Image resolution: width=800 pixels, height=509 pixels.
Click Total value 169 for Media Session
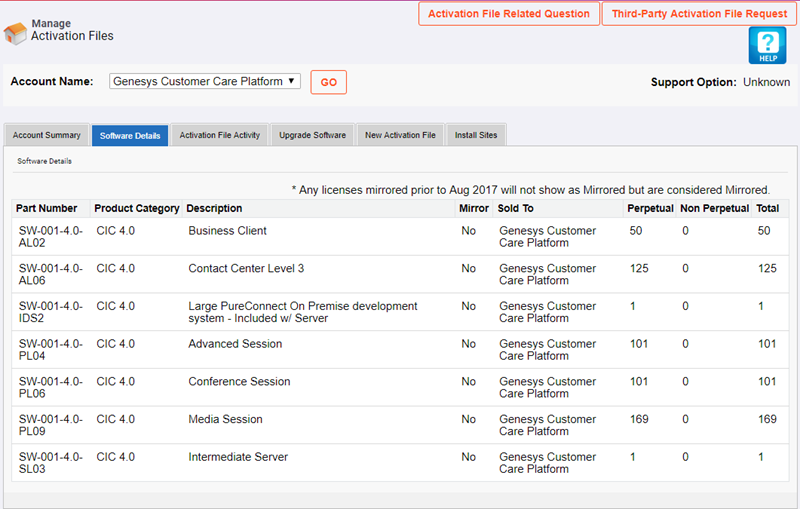[x=767, y=419]
